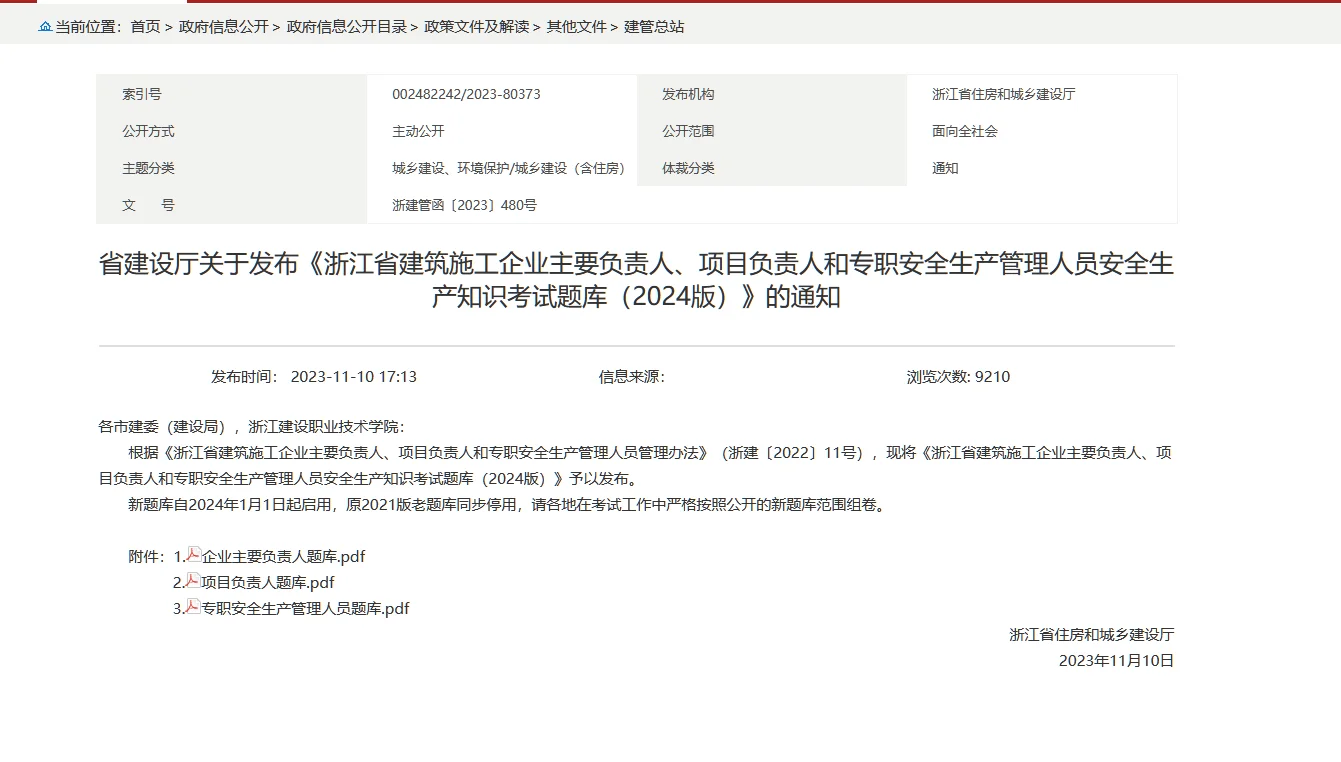
Task: Download attachment 企业主要负责人题库.pdf
Action: click(281, 555)
